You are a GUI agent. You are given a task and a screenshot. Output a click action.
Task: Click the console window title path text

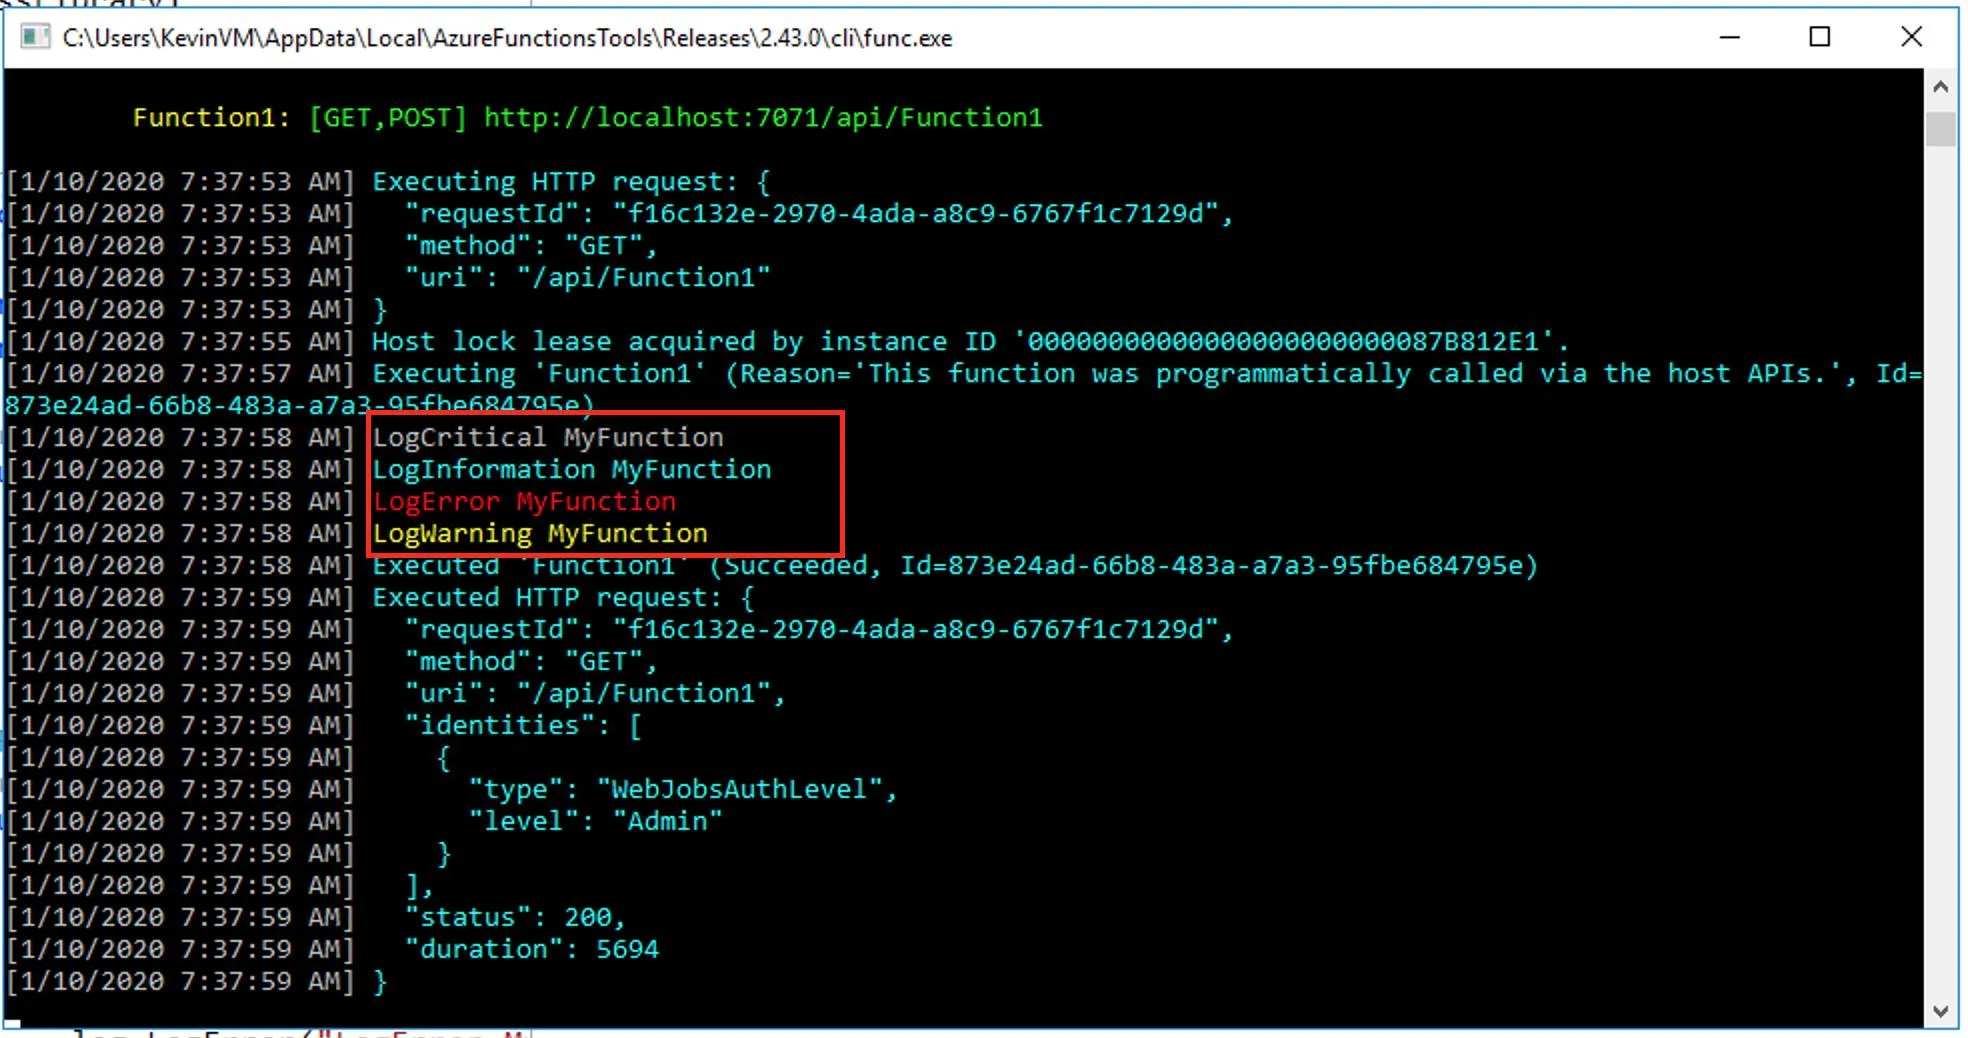[507, 38]
